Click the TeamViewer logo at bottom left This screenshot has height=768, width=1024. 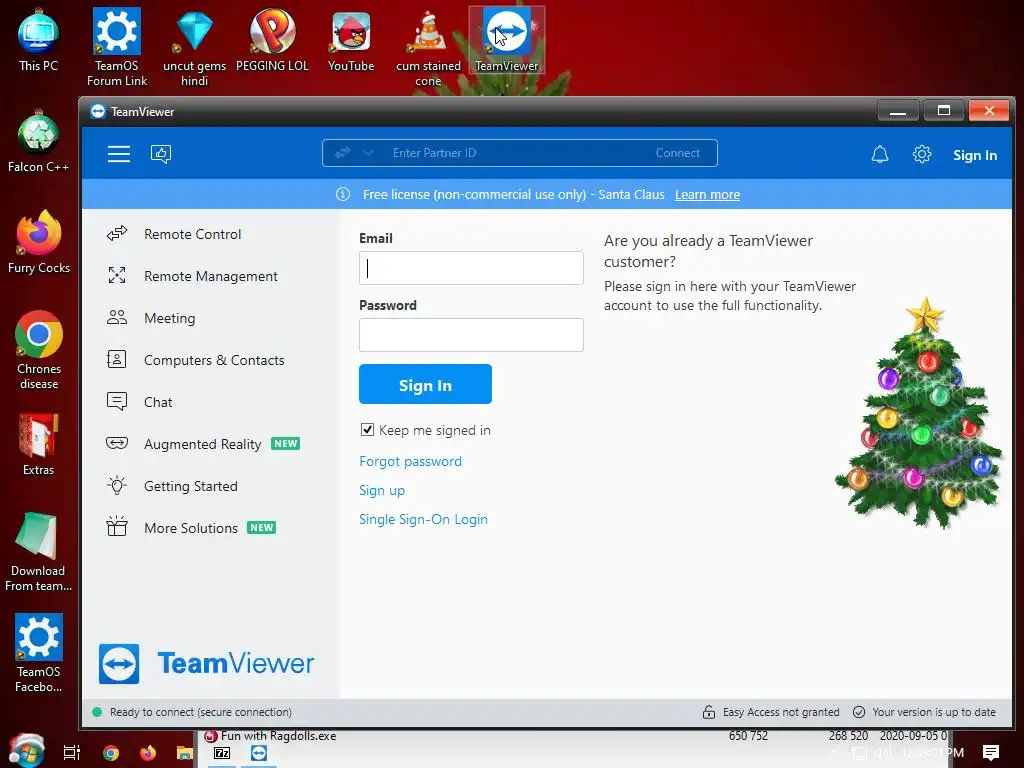pyautogui.click(x=206, y=664)
